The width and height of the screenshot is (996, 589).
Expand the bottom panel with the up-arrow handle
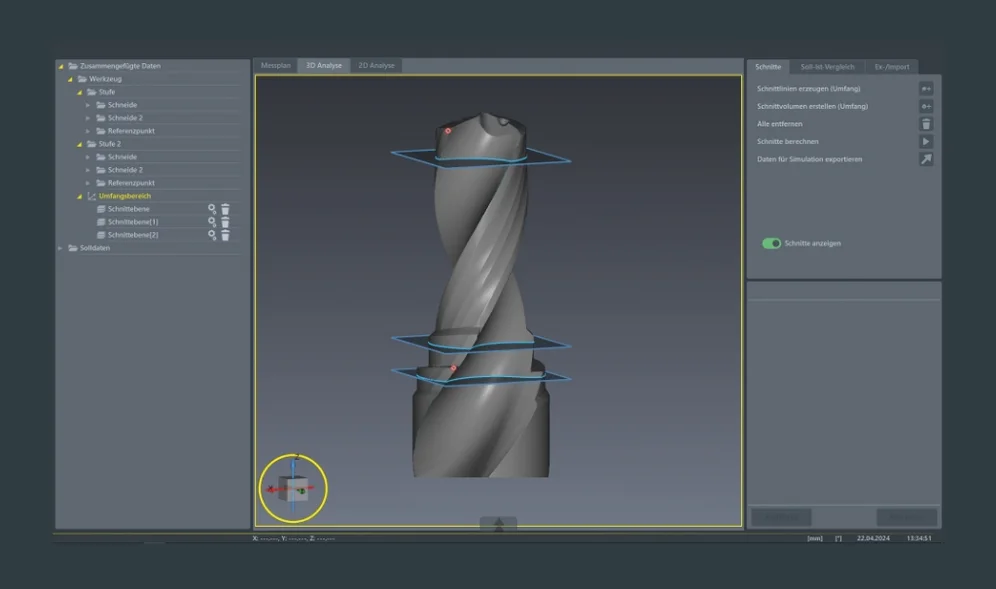coord(498,525)
